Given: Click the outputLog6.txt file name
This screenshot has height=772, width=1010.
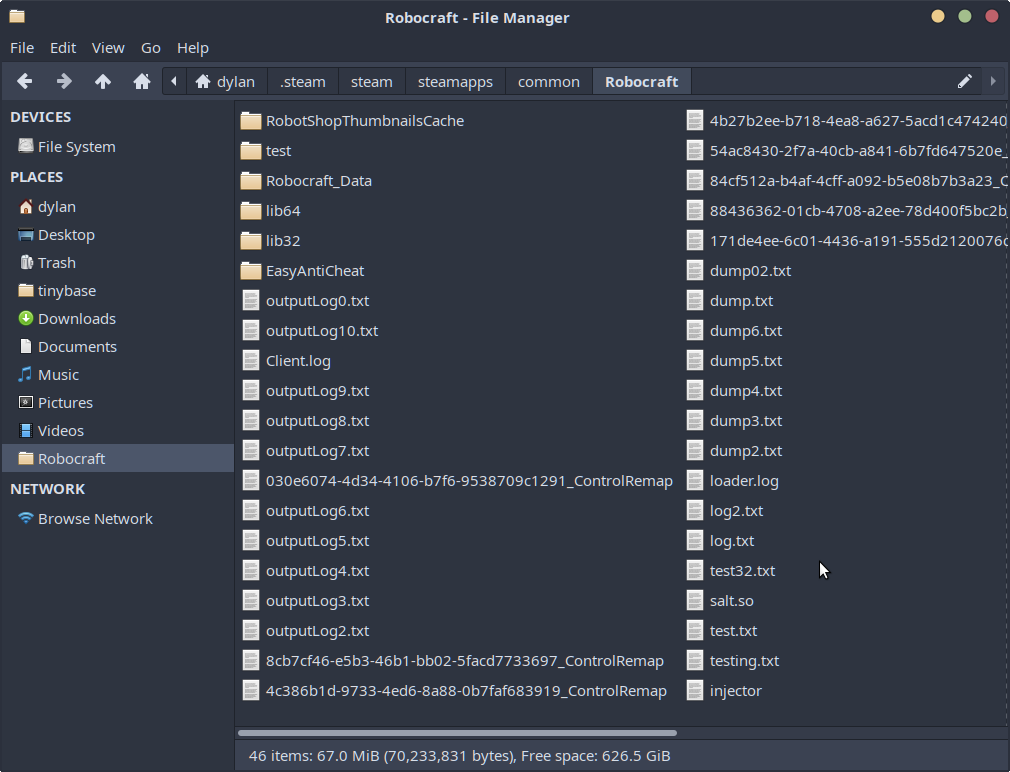Looking at the screenshot, I should point(318,511).
